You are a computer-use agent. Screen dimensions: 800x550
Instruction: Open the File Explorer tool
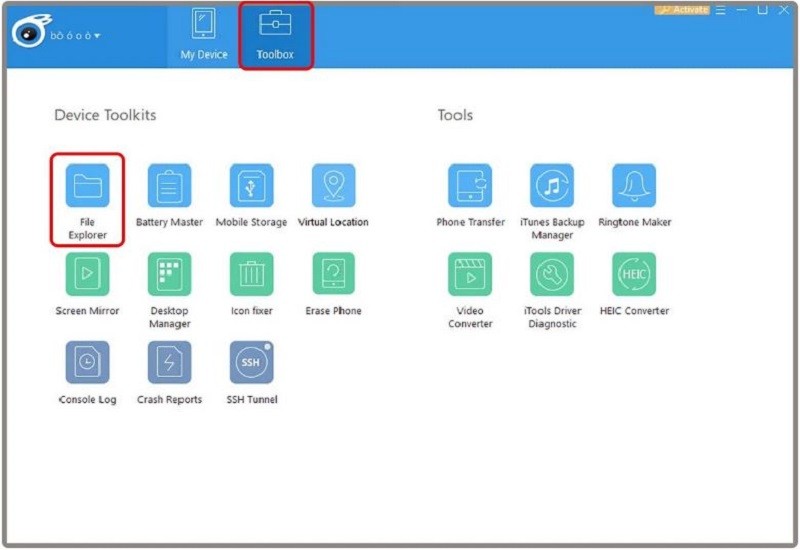coord(87,186)
